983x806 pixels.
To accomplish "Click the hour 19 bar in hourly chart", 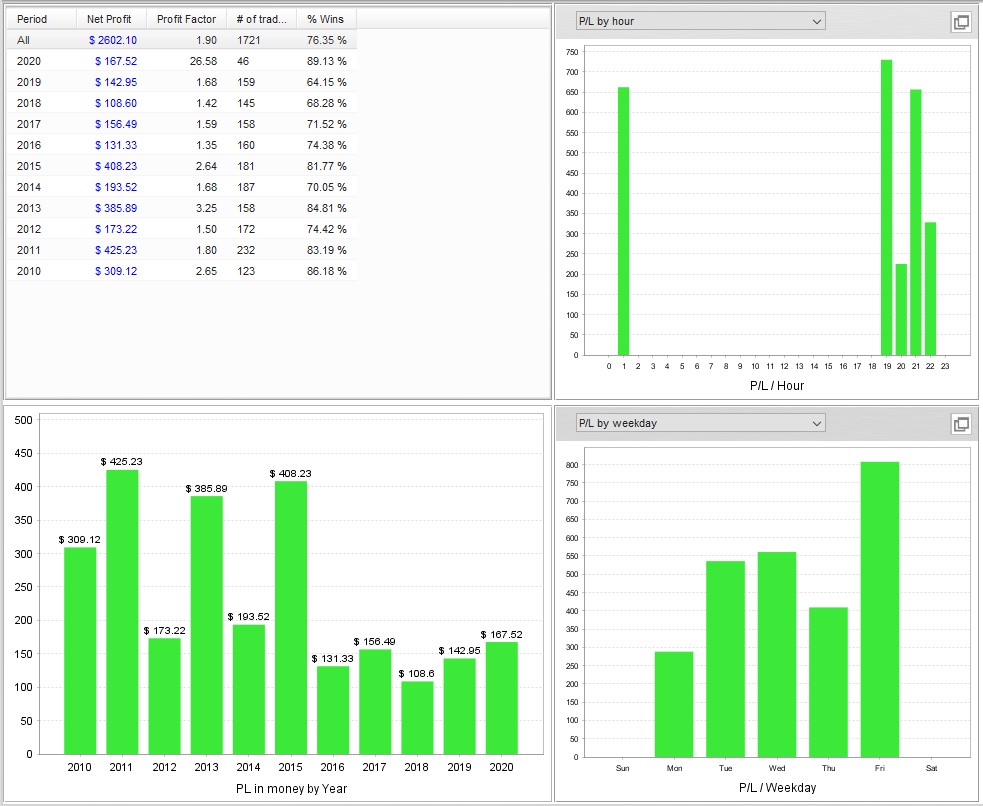I will [886, 207].
